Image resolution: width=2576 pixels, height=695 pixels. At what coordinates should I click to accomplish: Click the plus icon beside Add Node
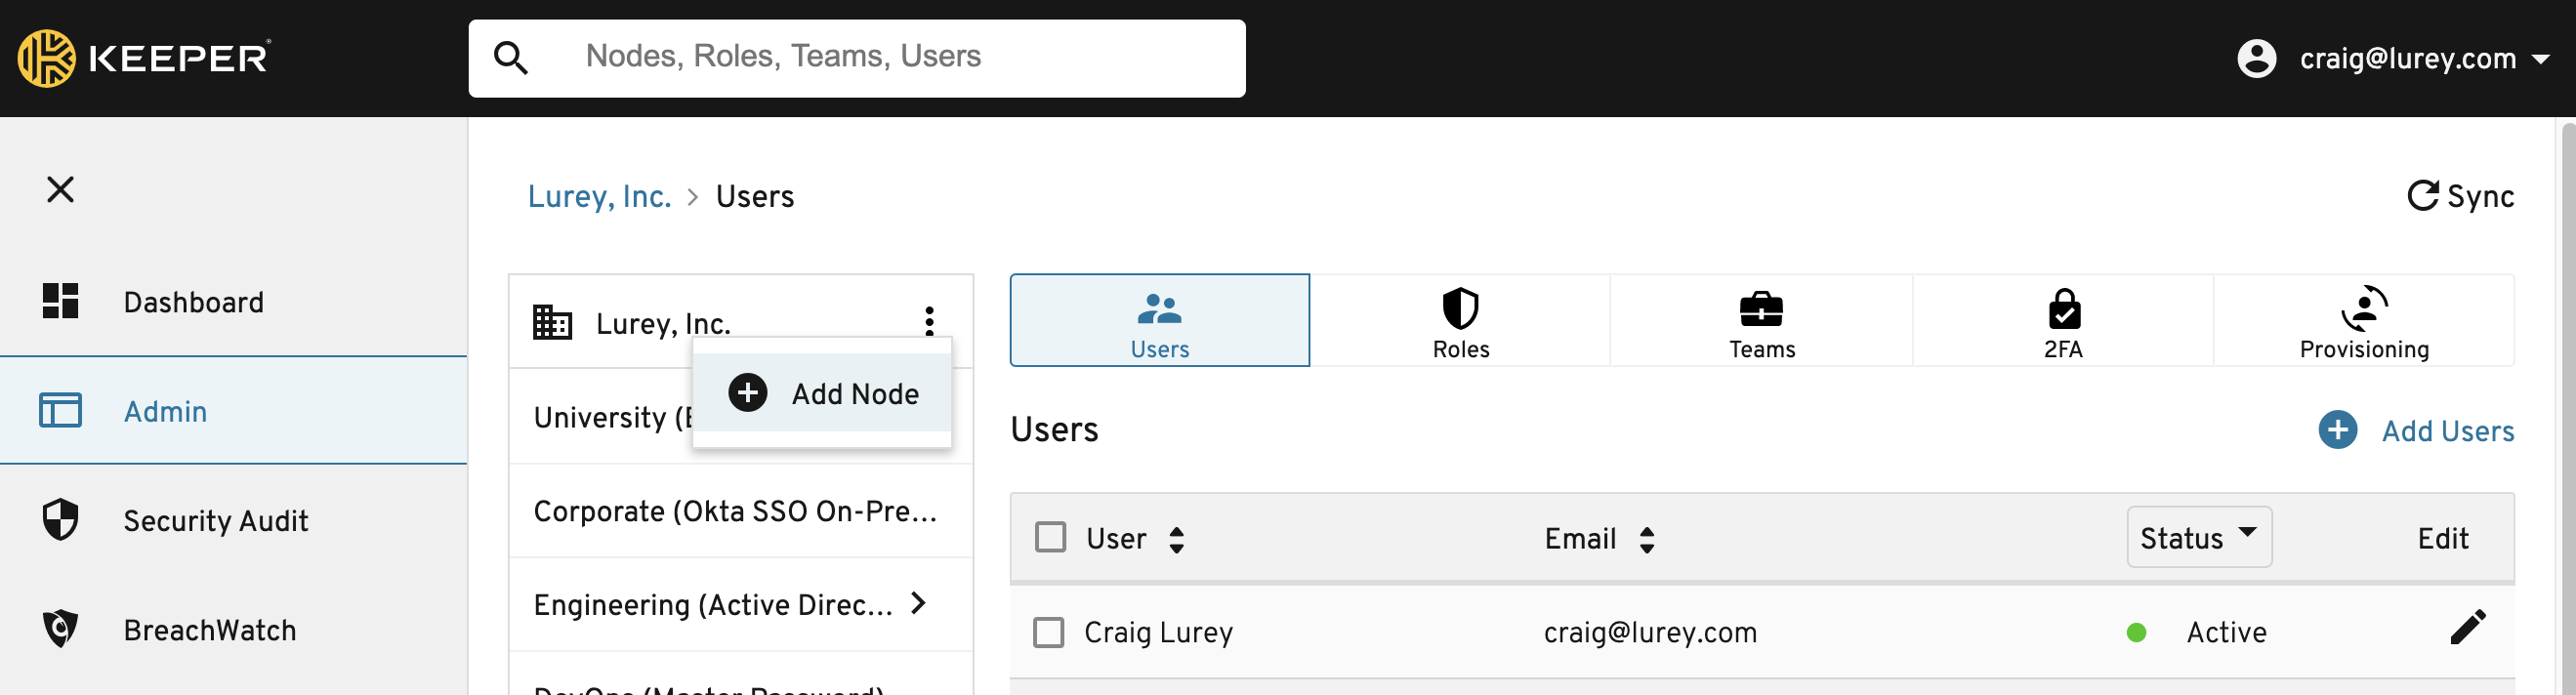pyautogui.click(x=748, y=393)
